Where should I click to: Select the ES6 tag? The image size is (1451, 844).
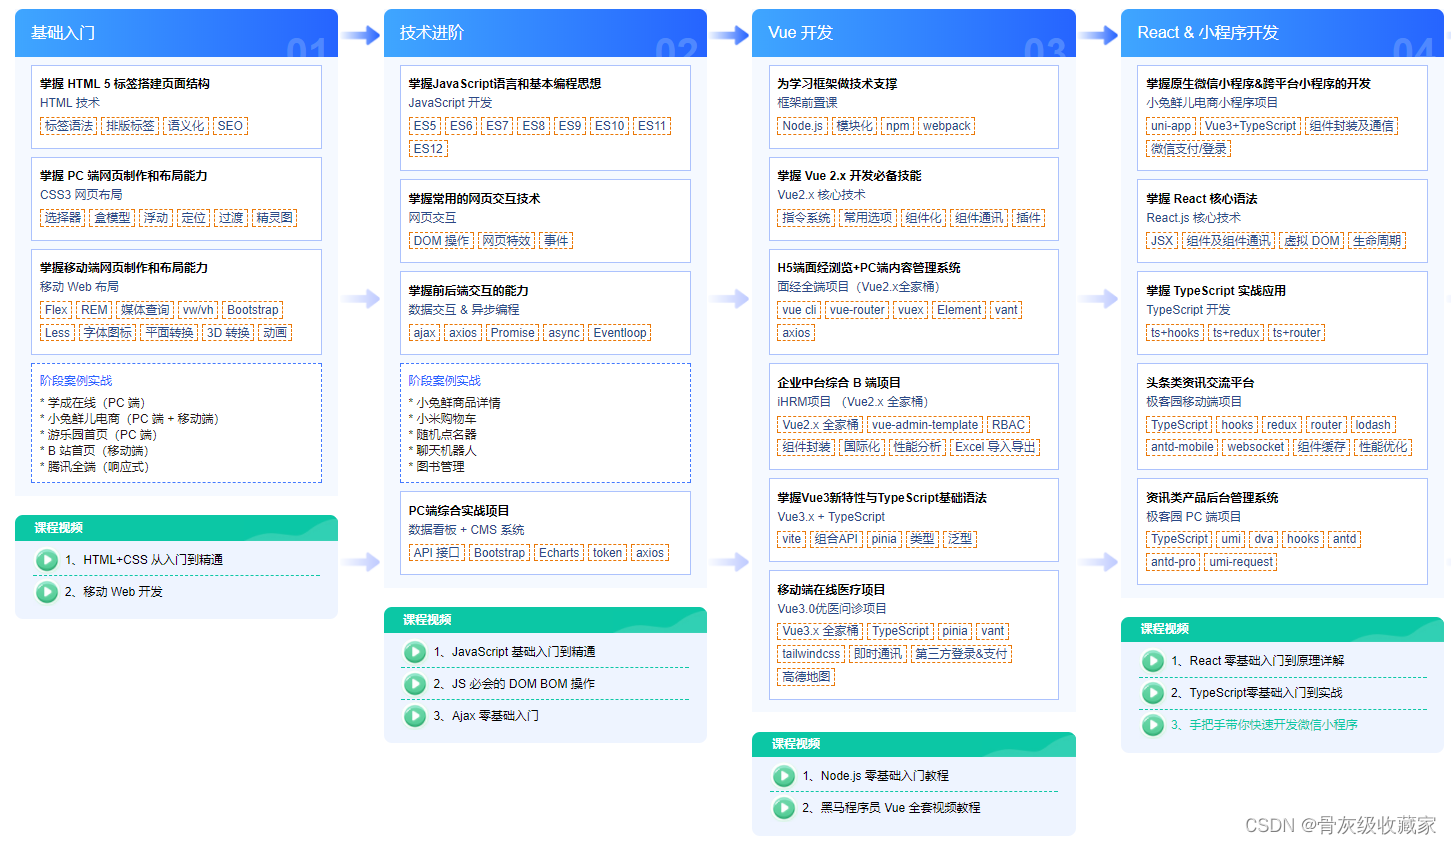461,126
